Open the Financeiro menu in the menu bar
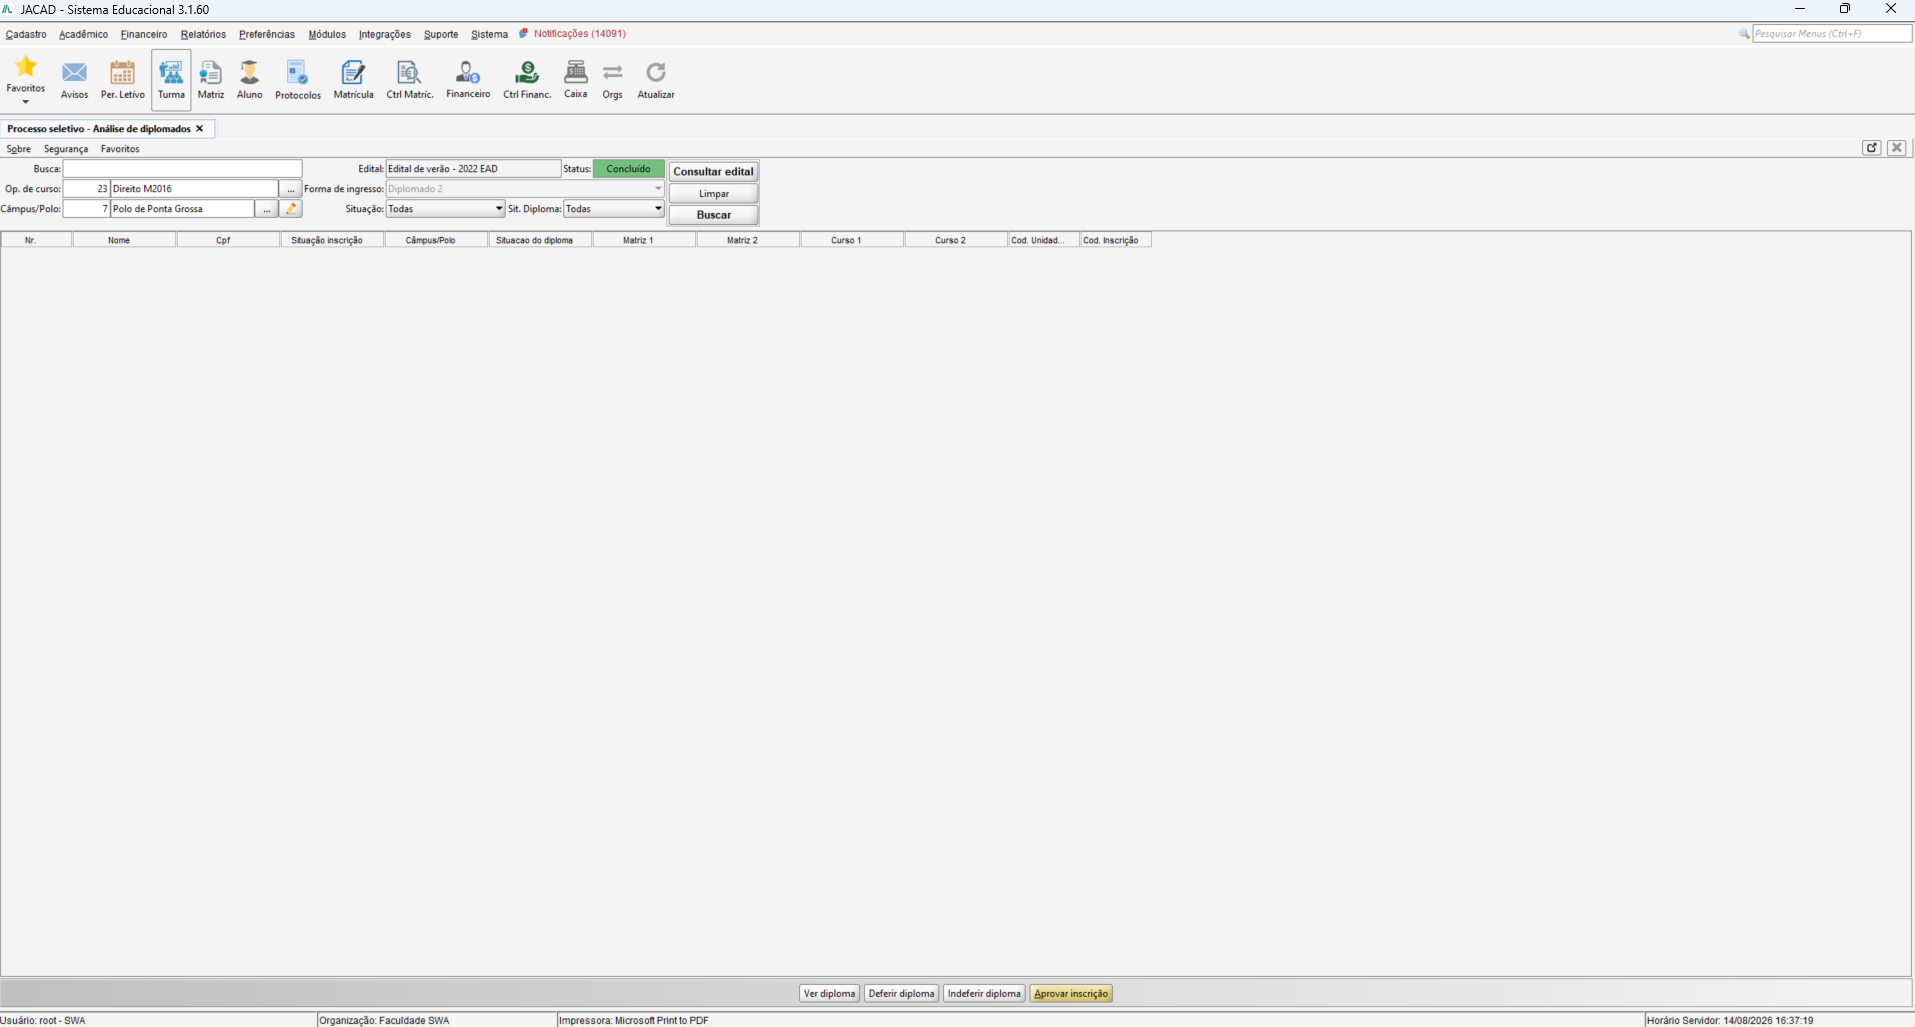 pos(144,34)
